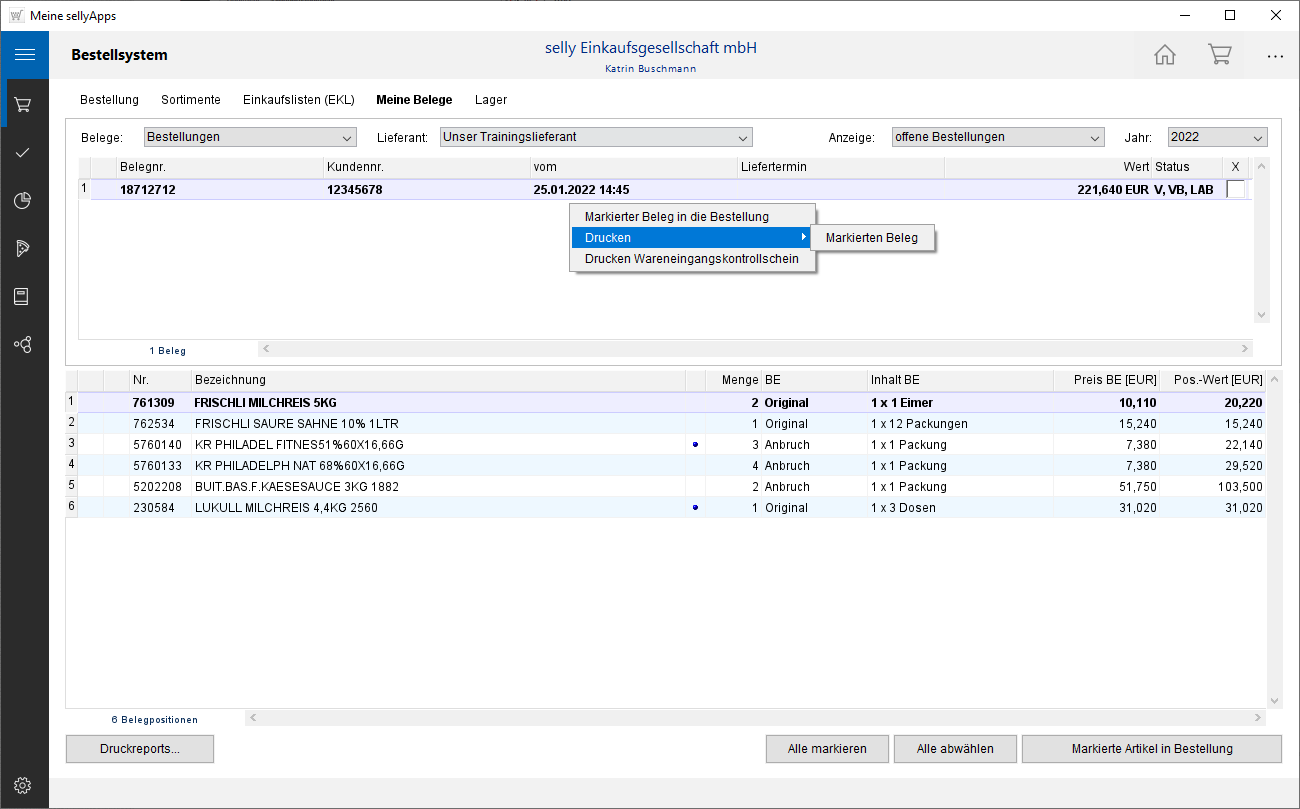
Task: Open the hamburger menu in the sidebar
Action: click(x=24, y=54)
